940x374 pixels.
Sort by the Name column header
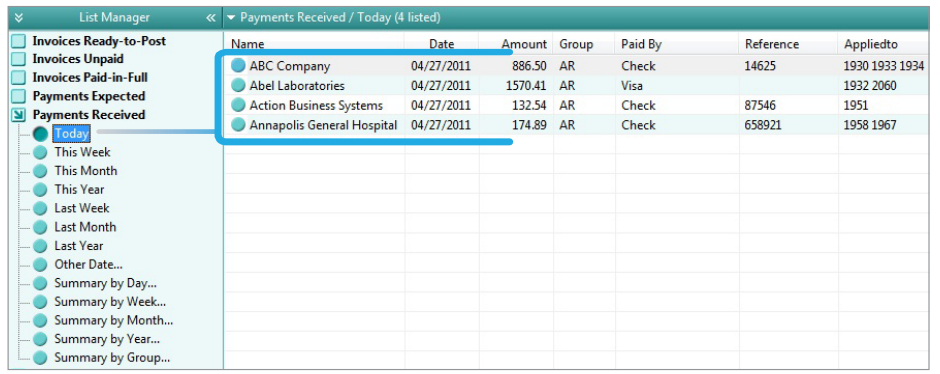point(248,44)
